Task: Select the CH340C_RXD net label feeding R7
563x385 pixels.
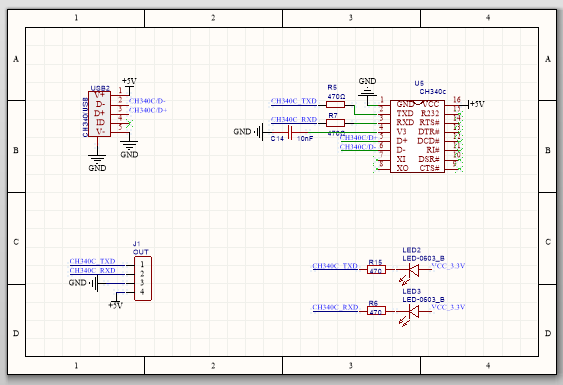Action: [294, 120]
